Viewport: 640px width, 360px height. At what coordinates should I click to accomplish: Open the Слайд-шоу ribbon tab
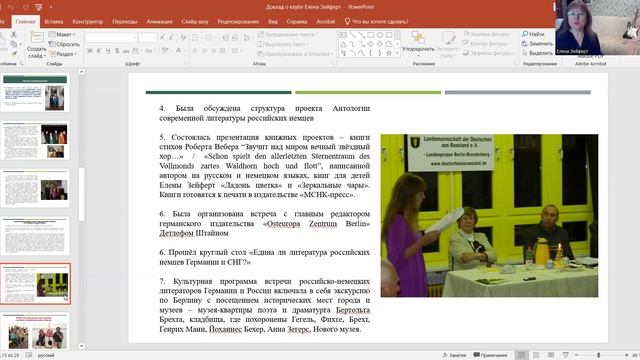pos(195,22)
